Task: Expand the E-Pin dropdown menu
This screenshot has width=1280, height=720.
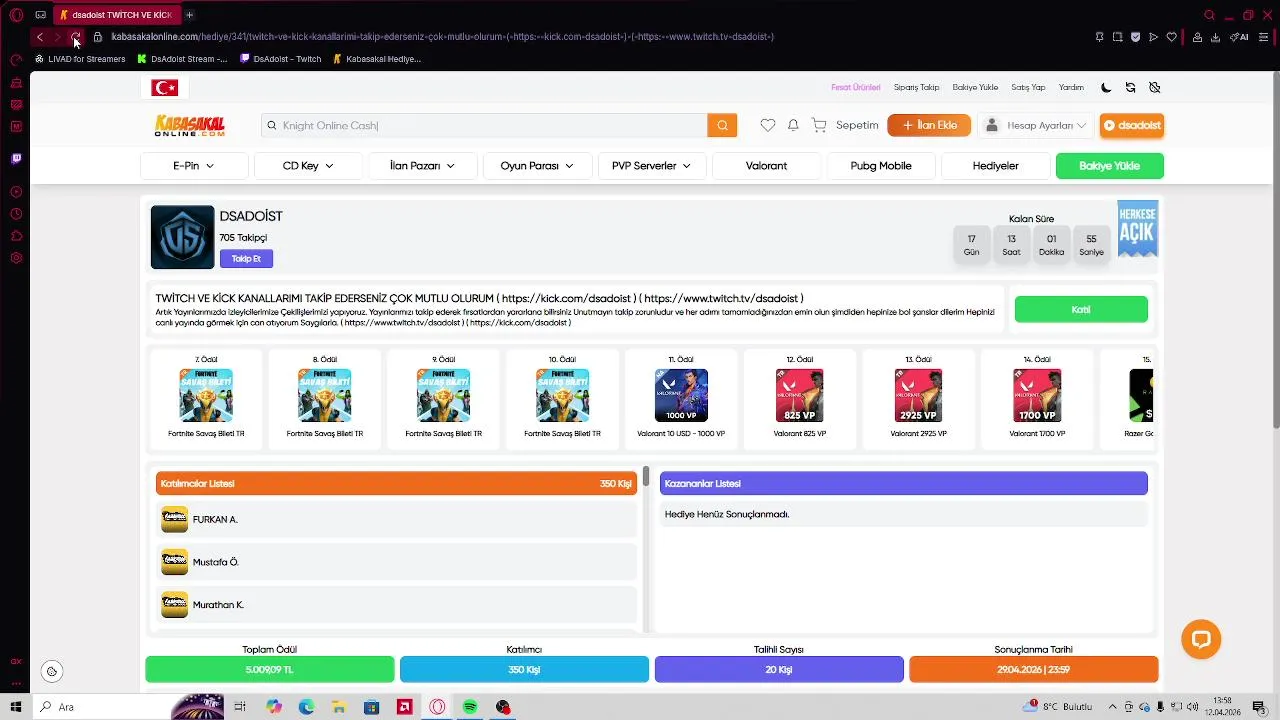Action: click(x=194, y=166)
